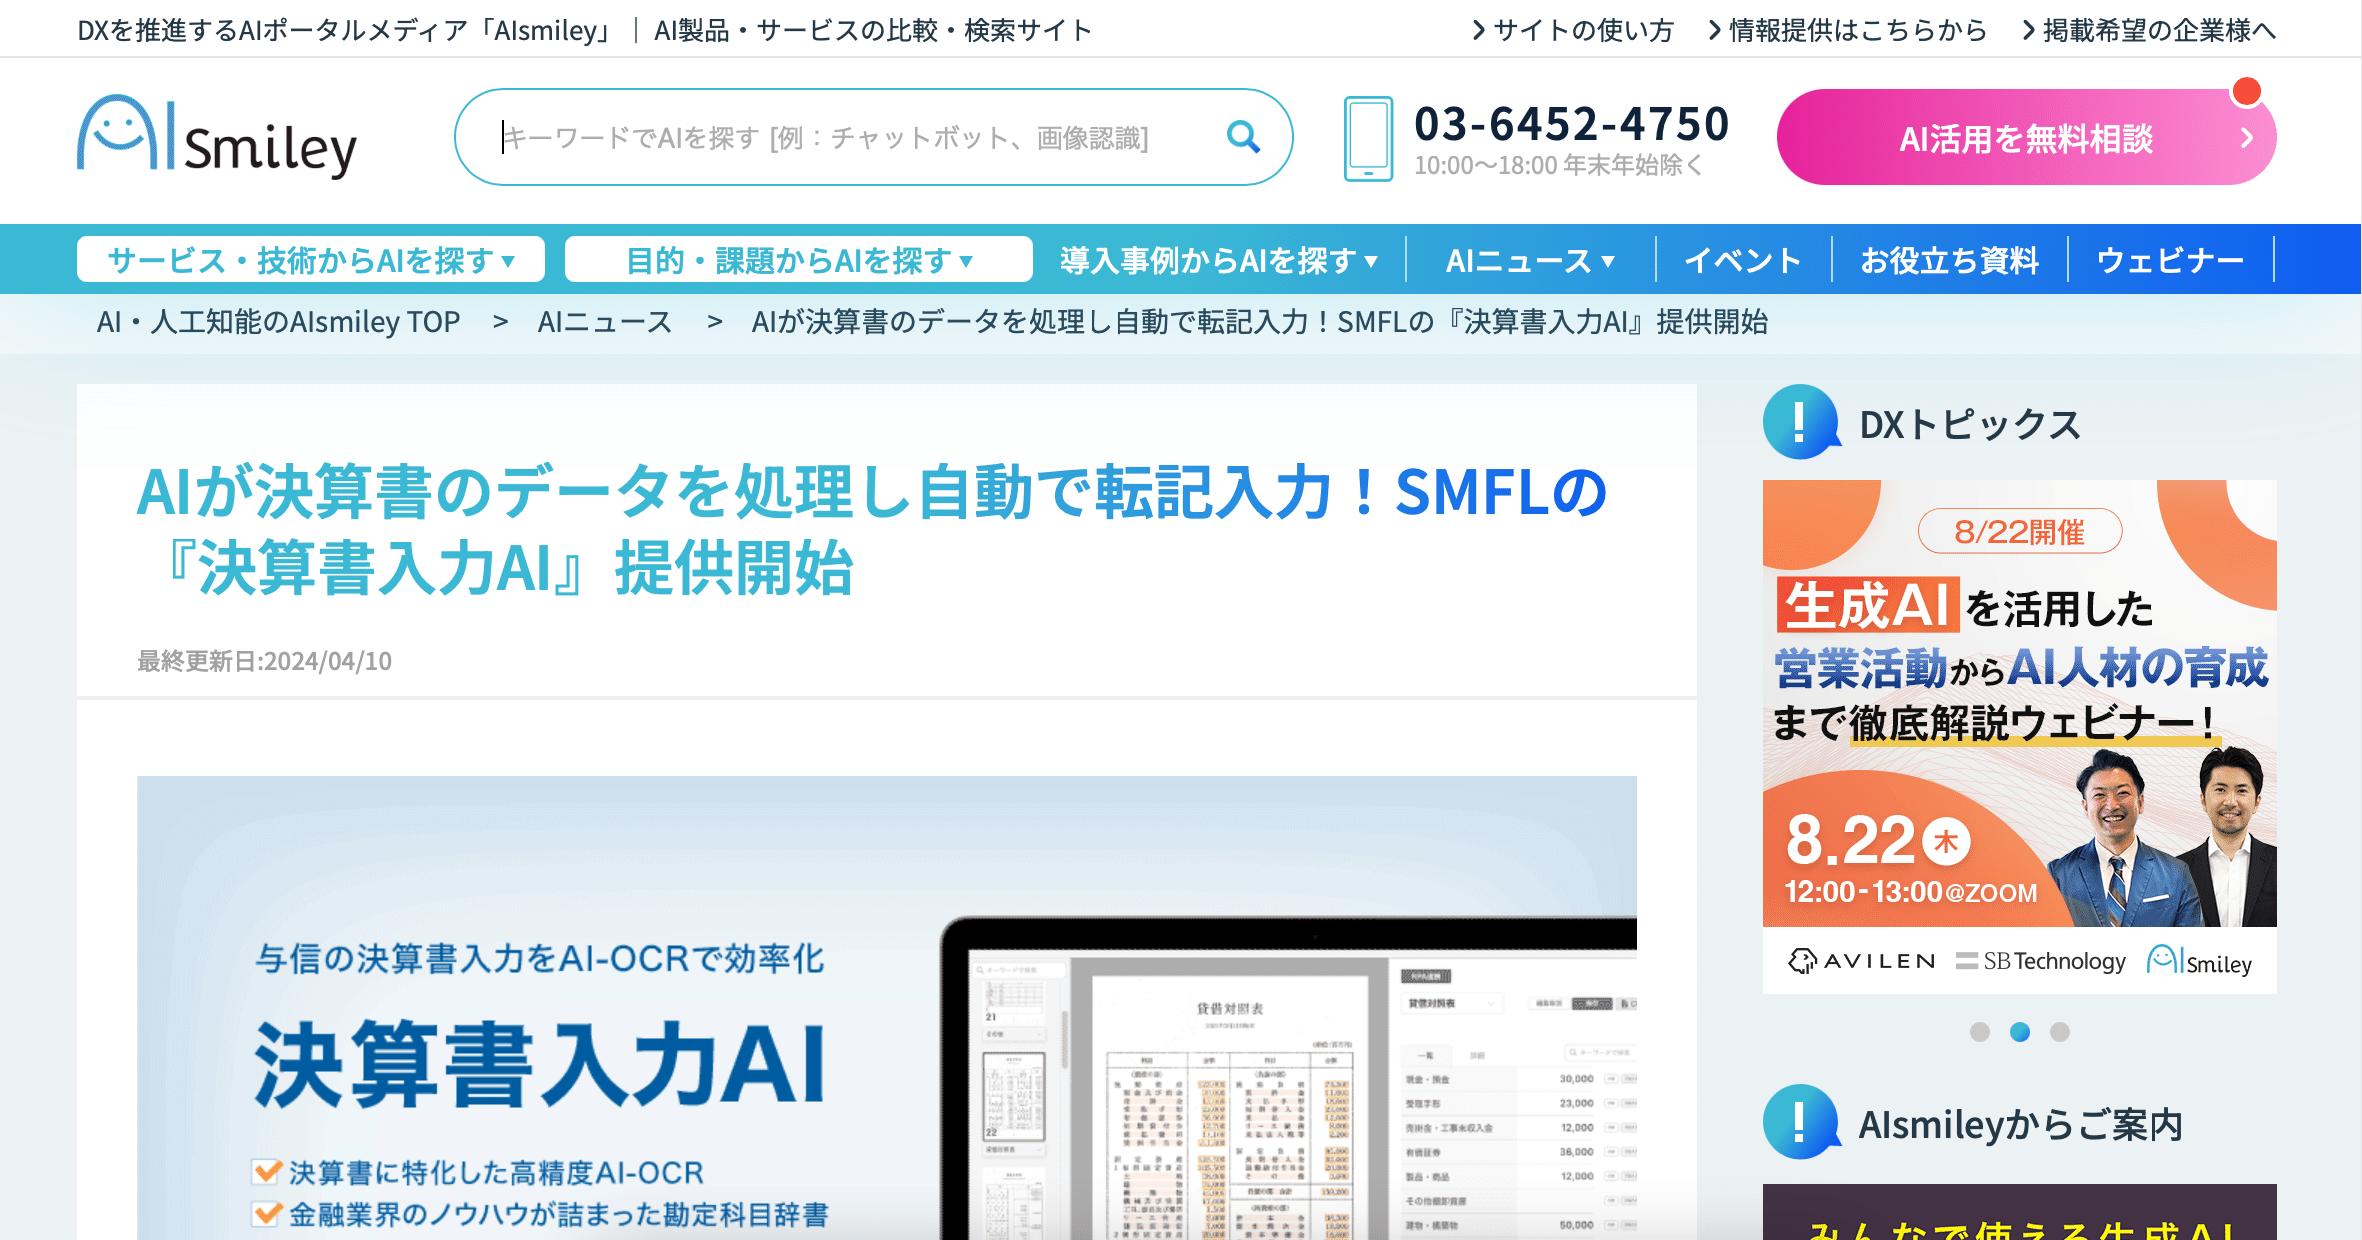The height and width of the screenshot is (1240, 2362).
Task: Click the chevron on AI活用を無料相談 button
Action: tap(2247, 138)
